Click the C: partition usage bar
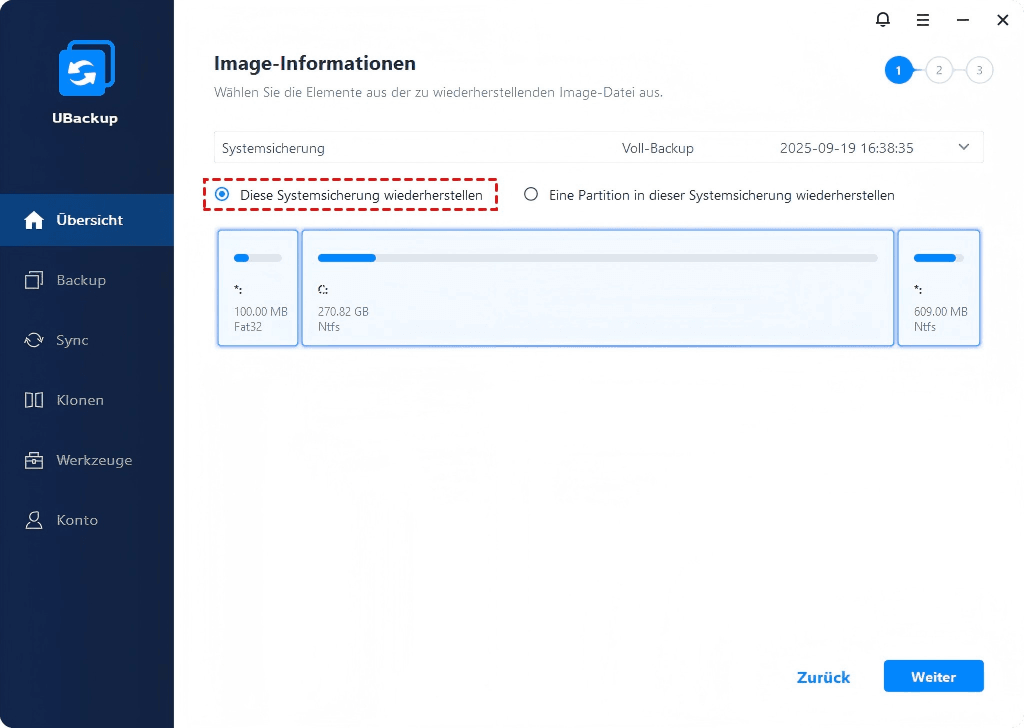Viewport: 1024px width, 728px height. pos(597,258)
